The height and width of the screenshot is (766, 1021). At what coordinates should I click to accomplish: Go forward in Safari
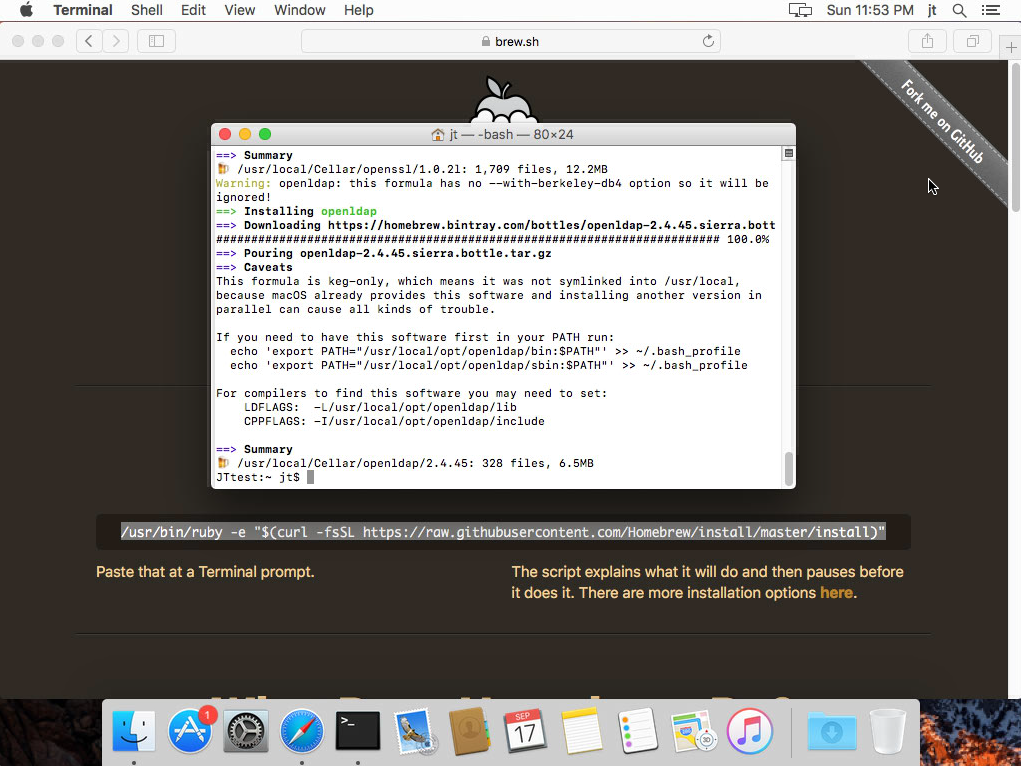tap(116, 41)
